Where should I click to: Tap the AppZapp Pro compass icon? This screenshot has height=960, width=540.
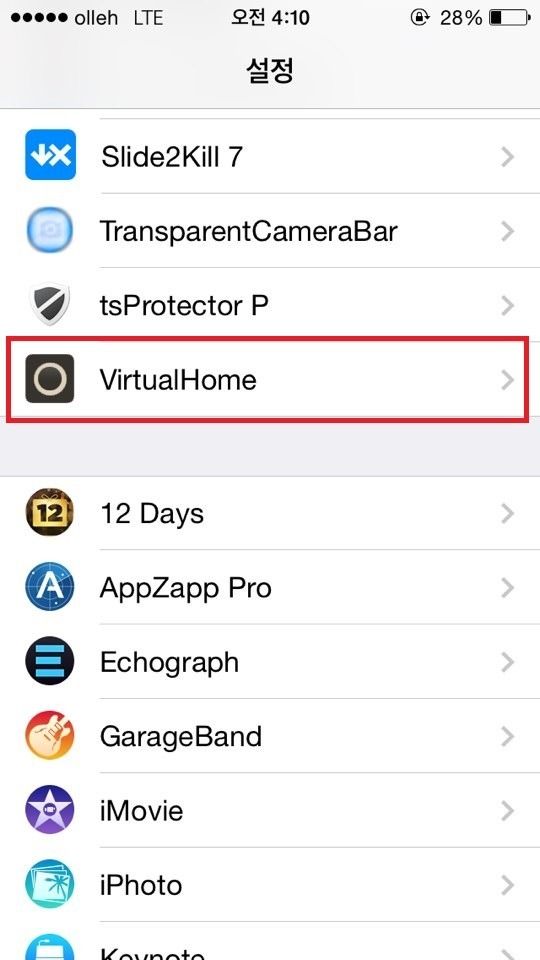point(50,587)
